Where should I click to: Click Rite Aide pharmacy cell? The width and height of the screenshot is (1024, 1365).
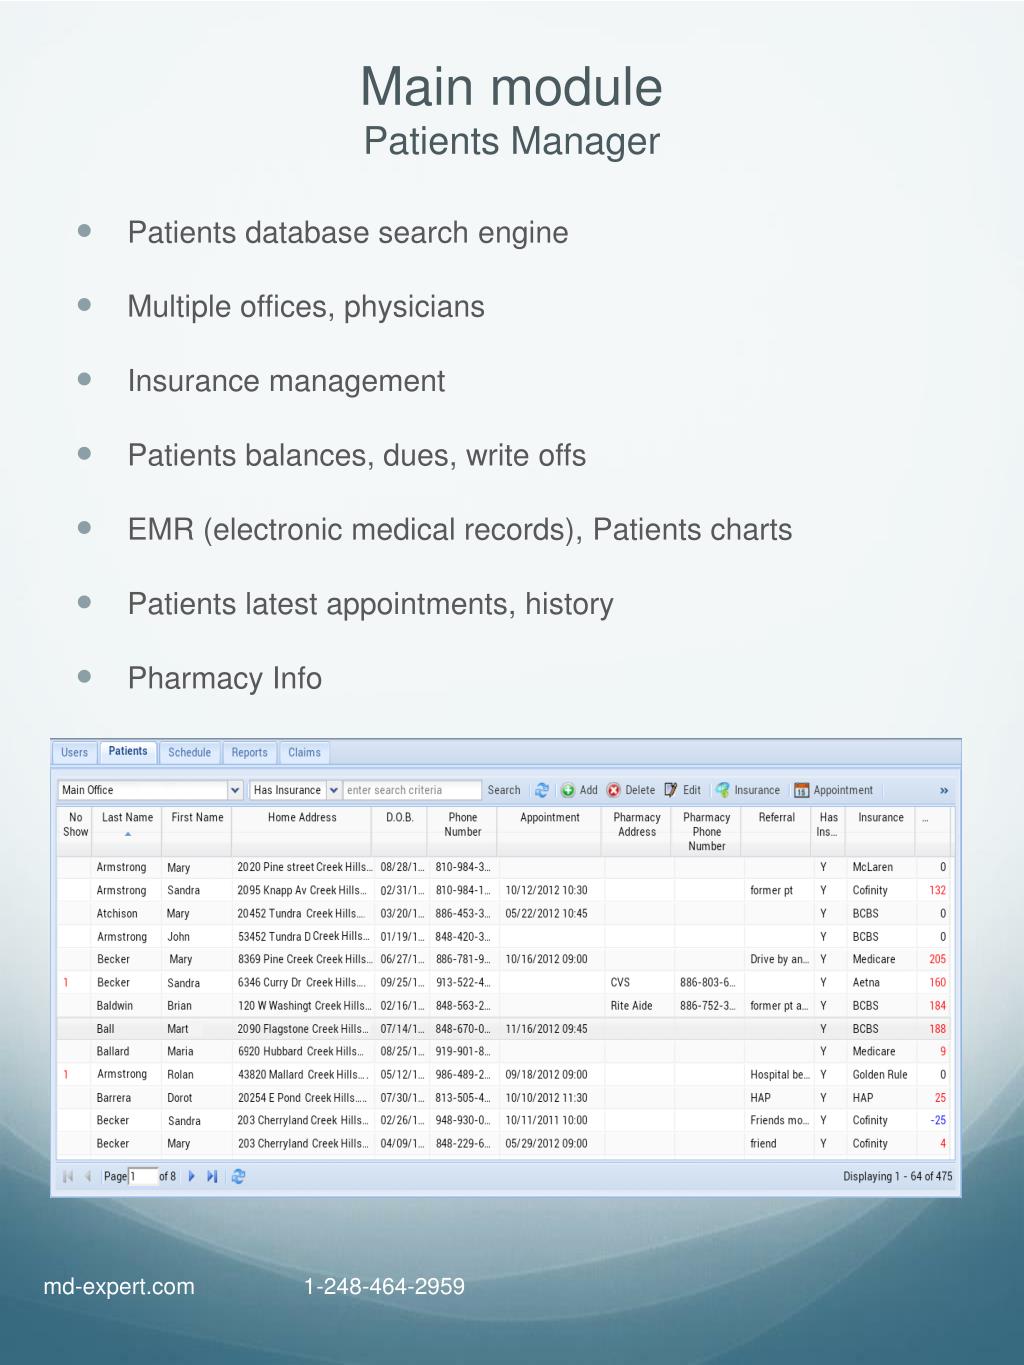[x=631, y=1005]
